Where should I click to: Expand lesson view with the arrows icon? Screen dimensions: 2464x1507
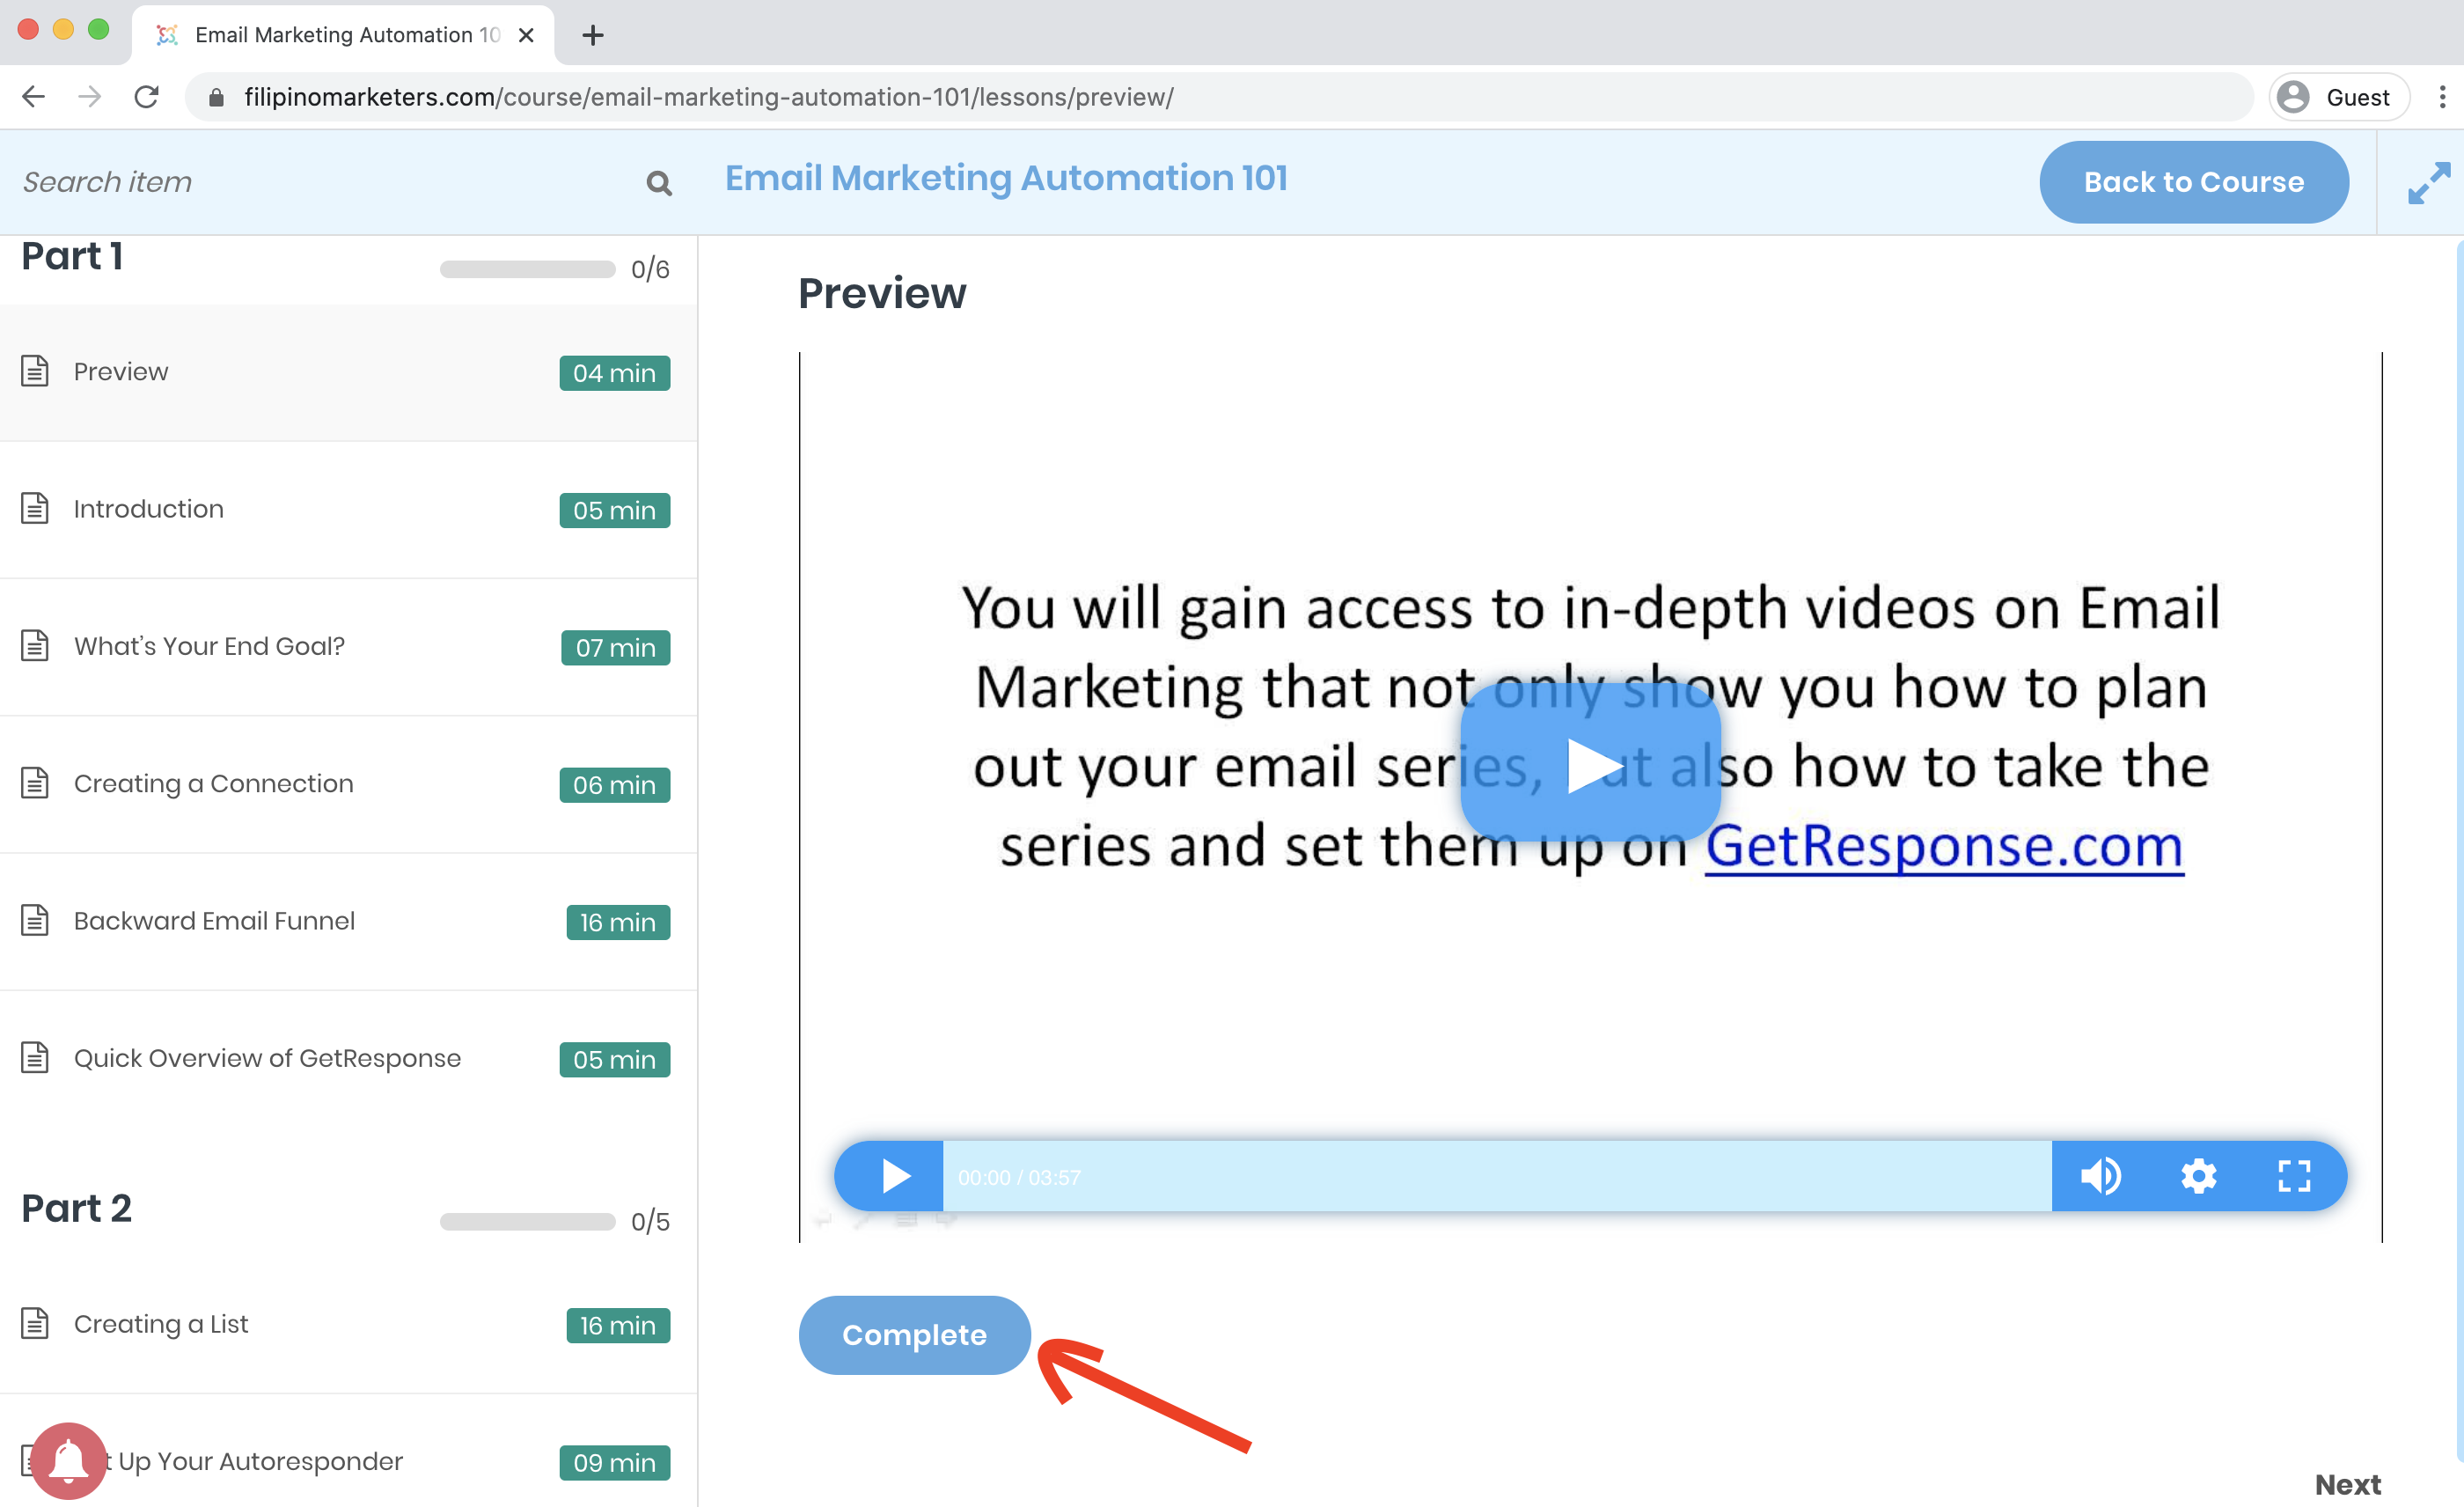click(2428, 183)
